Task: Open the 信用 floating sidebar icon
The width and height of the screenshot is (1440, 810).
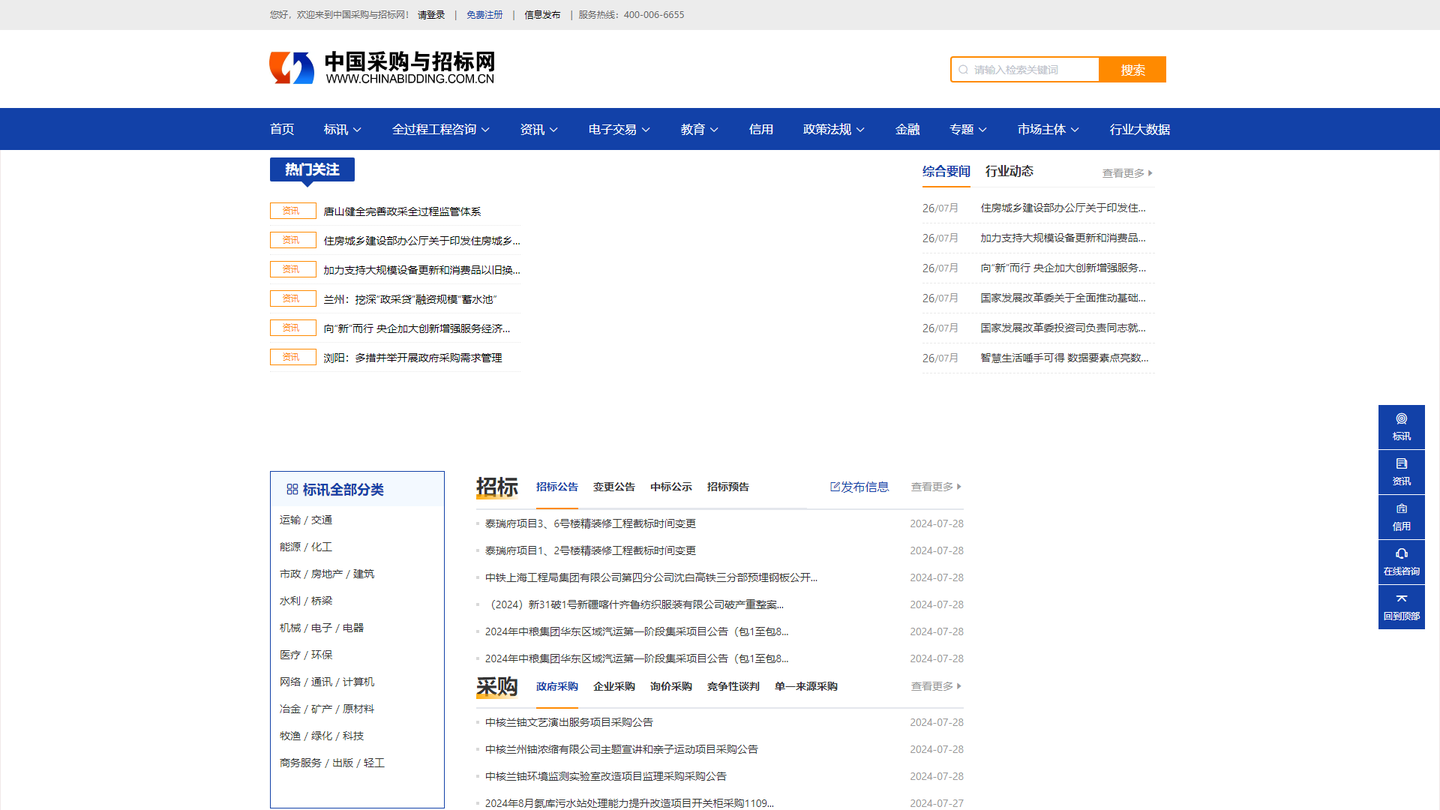Action: point(1401,517)
